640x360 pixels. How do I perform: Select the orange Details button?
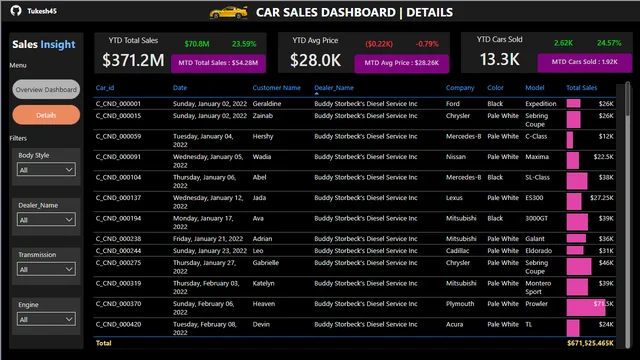[46, 115]
